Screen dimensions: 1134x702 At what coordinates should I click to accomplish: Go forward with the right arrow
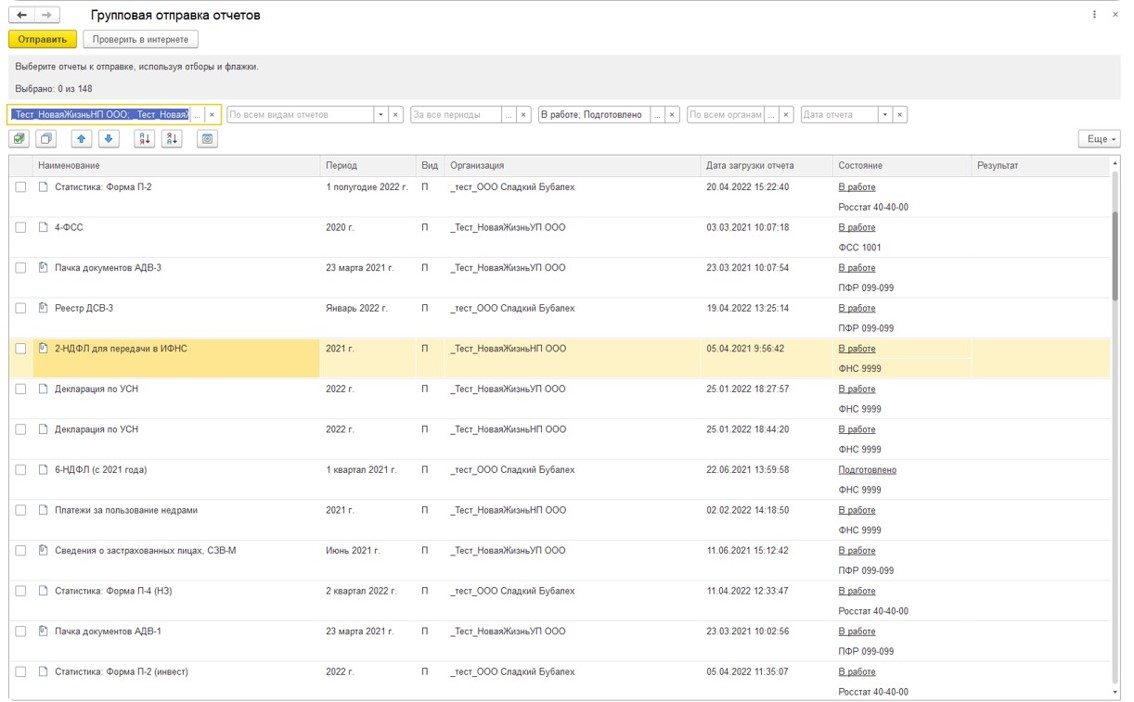coord(46,15)
